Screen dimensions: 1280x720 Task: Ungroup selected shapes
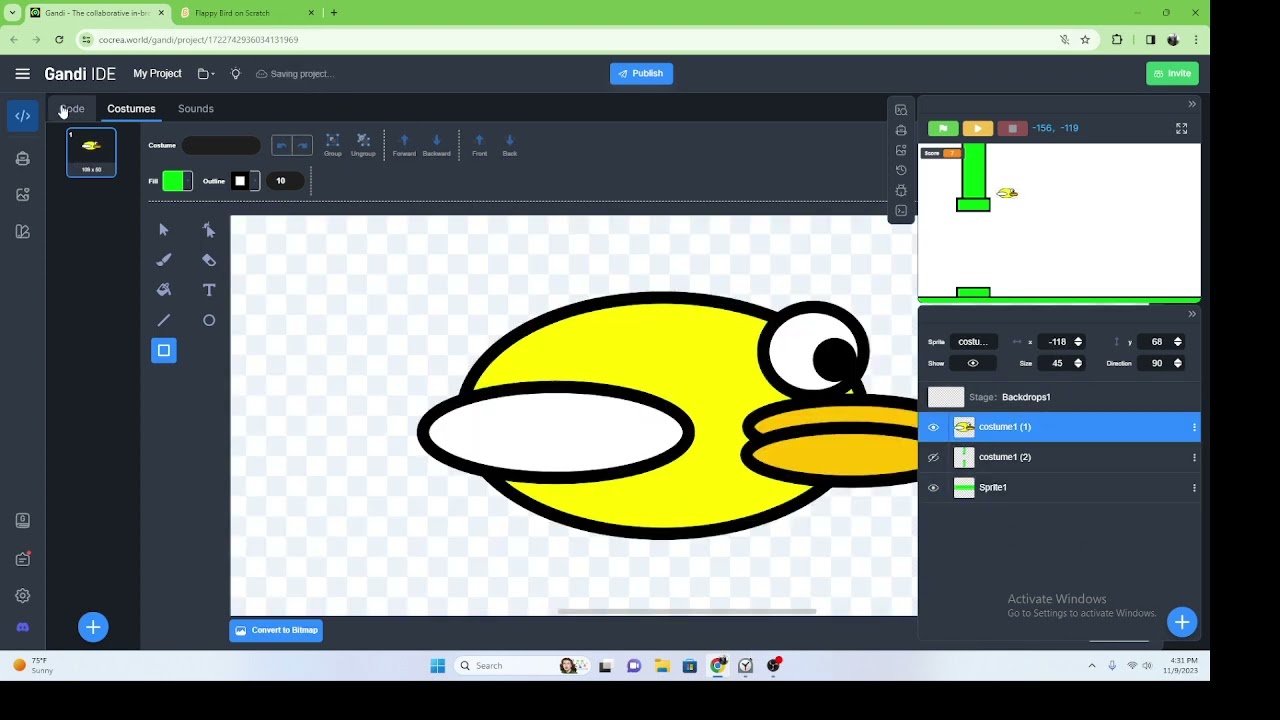[x=363, y=145]
